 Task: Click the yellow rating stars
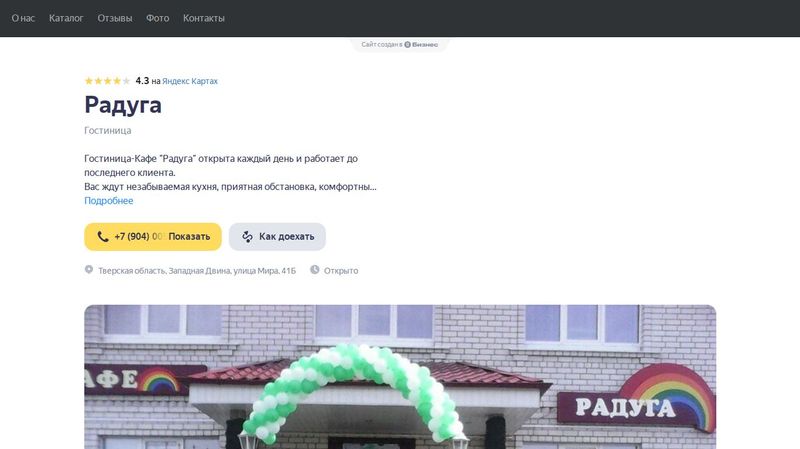[x=108, y=81]
